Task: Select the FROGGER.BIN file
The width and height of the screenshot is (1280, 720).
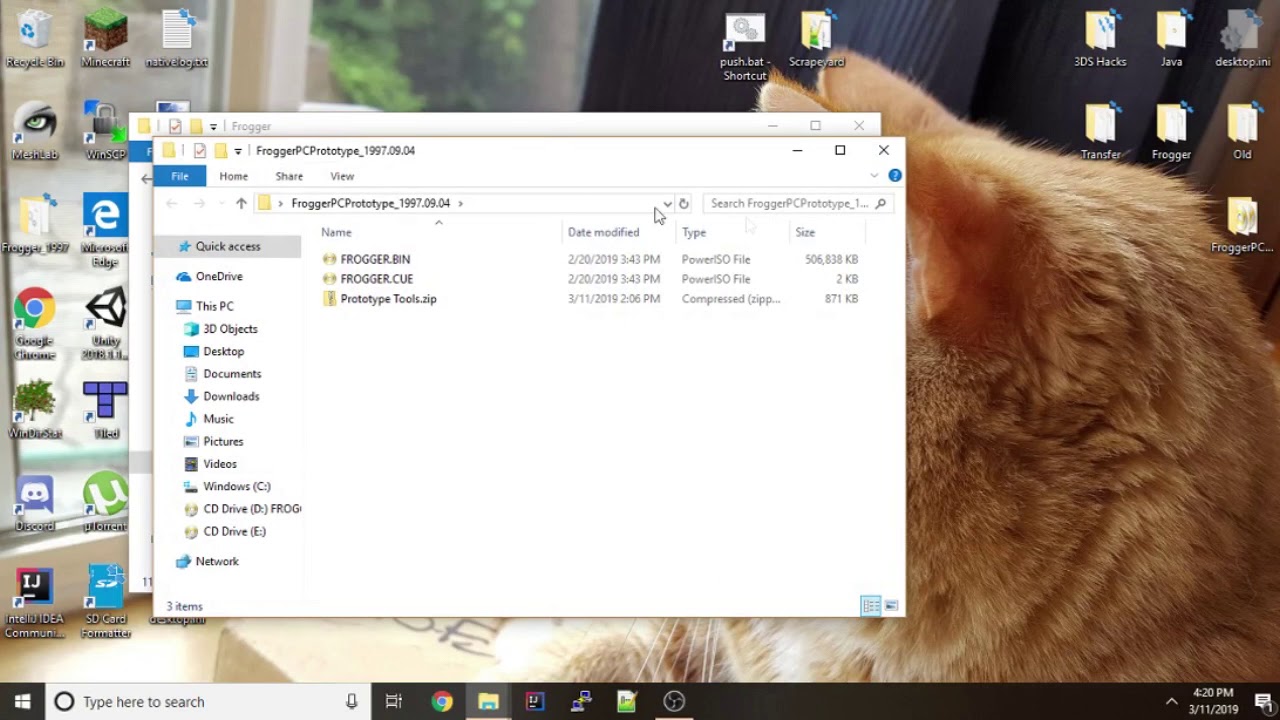Action: click(375, 259)
